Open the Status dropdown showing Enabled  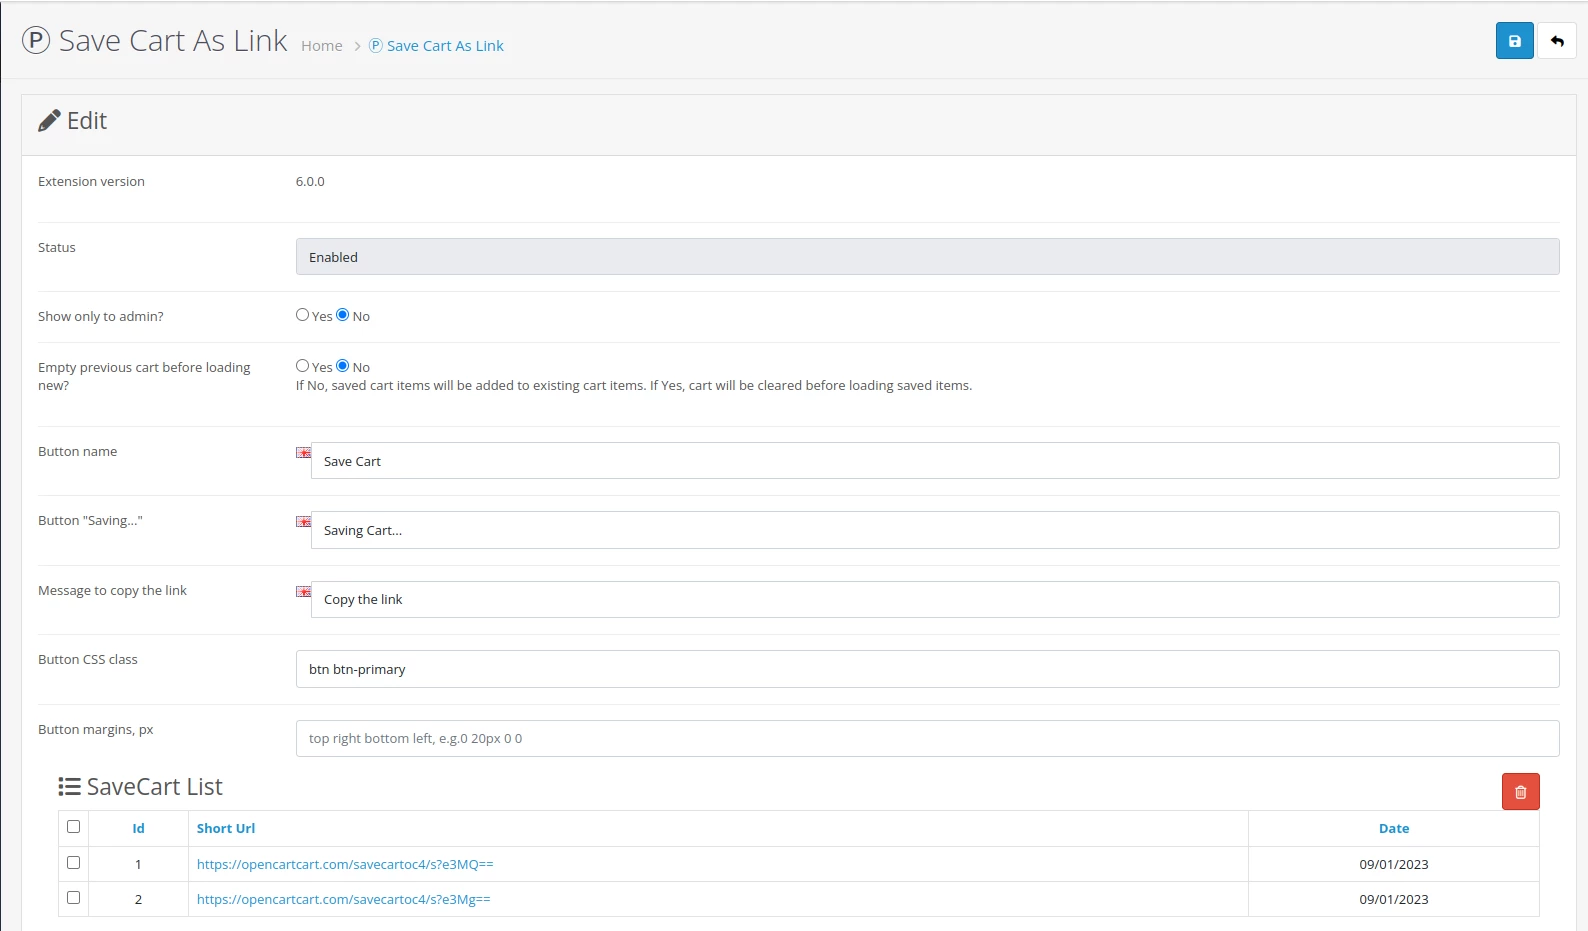(x=926, y=257)
